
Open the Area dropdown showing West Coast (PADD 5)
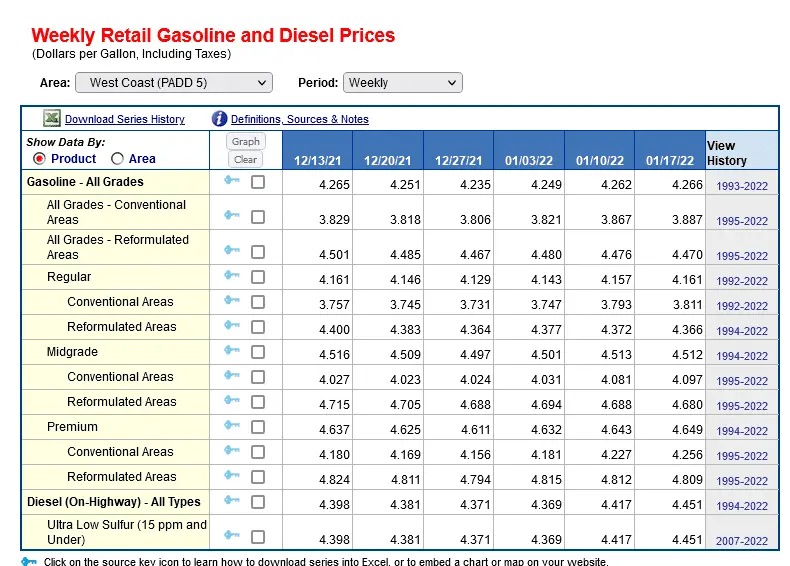pos(174,83)
